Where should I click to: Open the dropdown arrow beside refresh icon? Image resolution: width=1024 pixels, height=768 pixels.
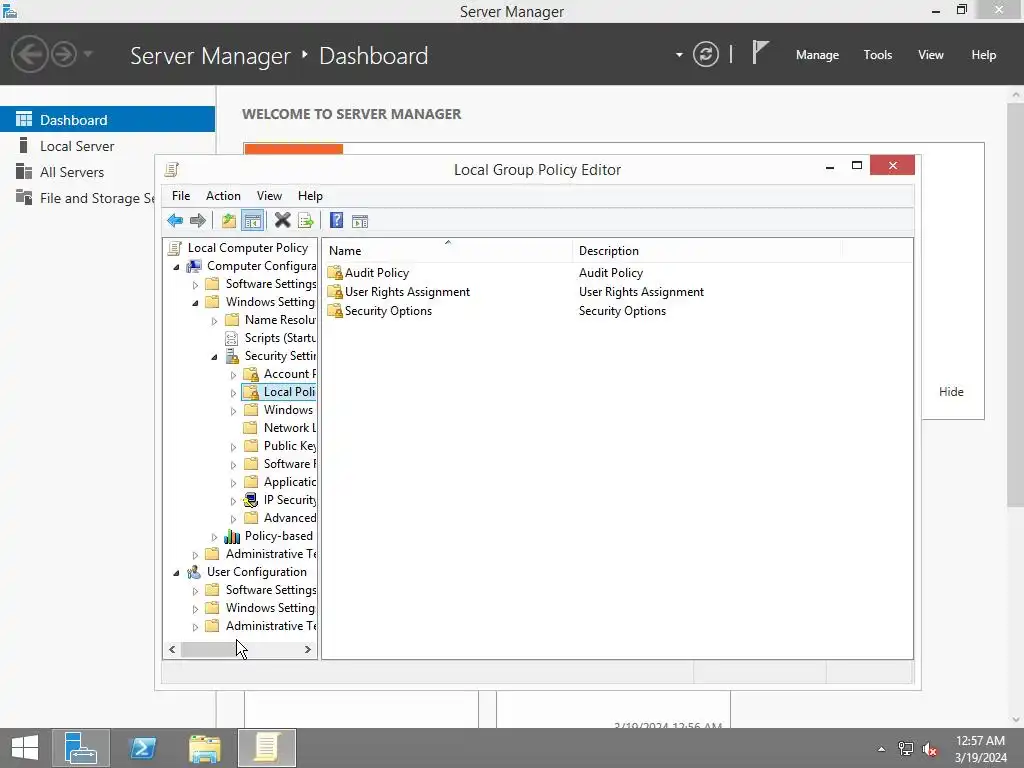tap(679, 55)
